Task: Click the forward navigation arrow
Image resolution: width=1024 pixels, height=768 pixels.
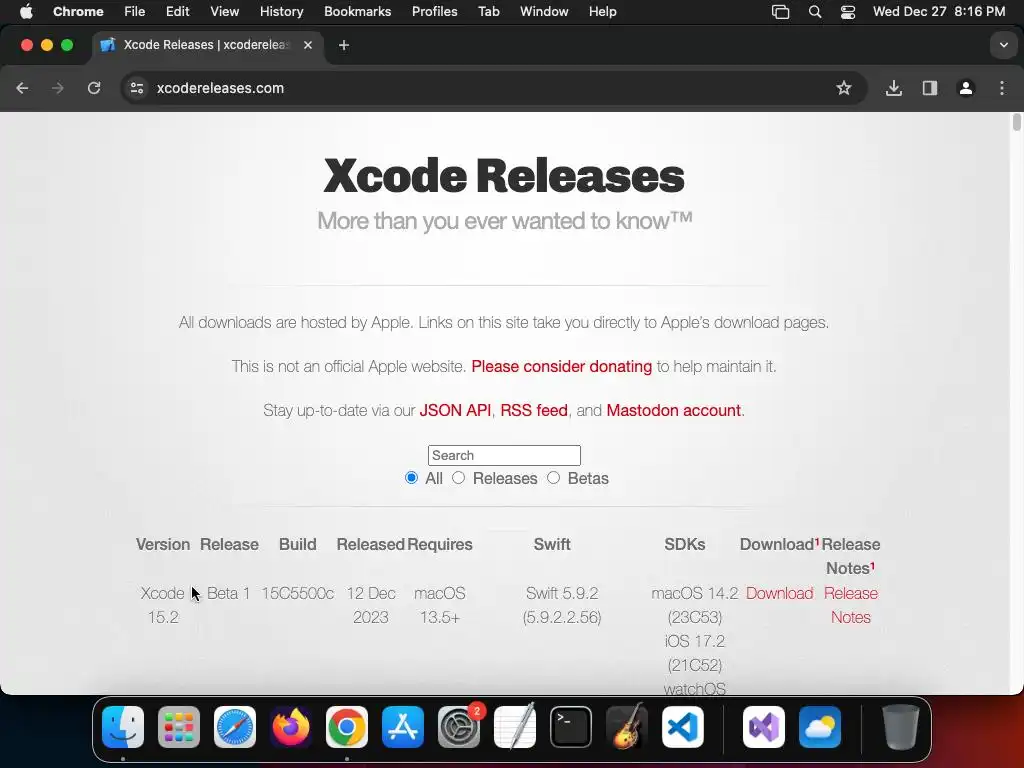Action: pyautogui.click(x=58, y=88)
